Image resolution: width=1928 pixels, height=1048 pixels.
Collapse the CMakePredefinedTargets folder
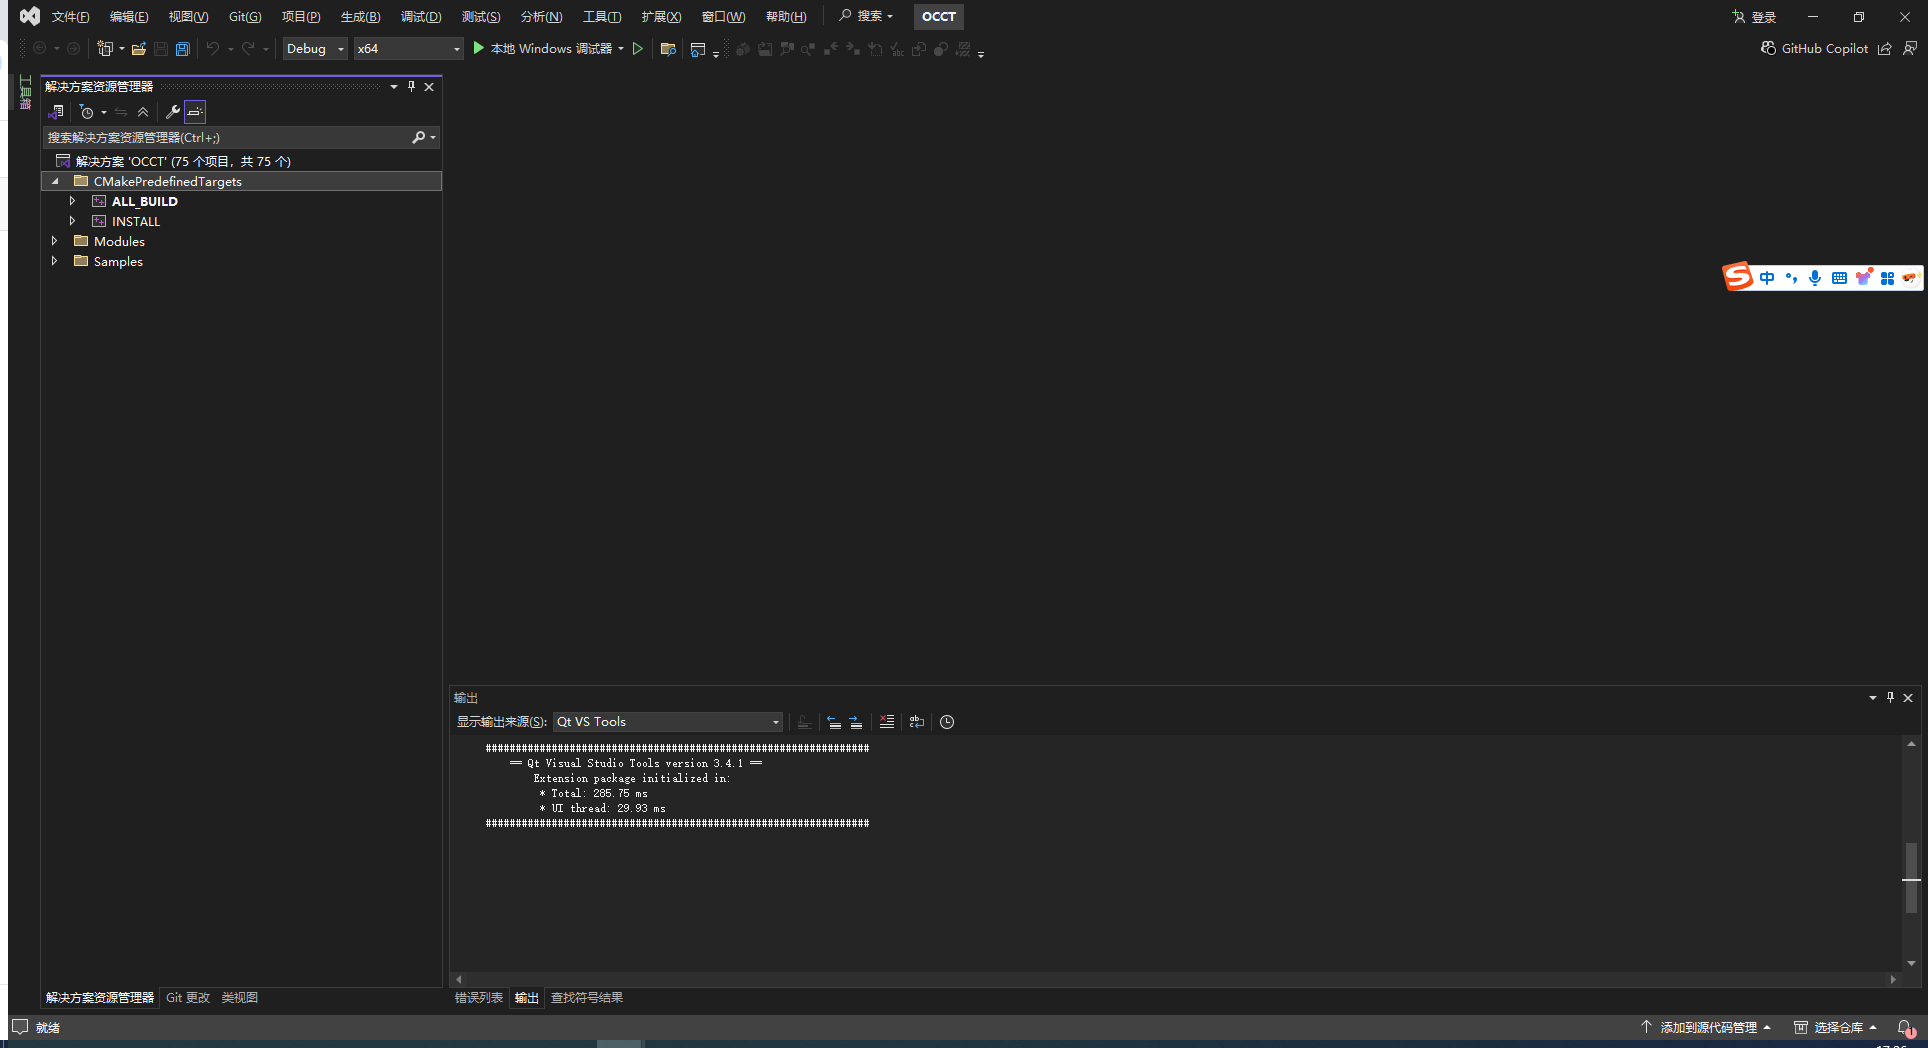[55, 182]
